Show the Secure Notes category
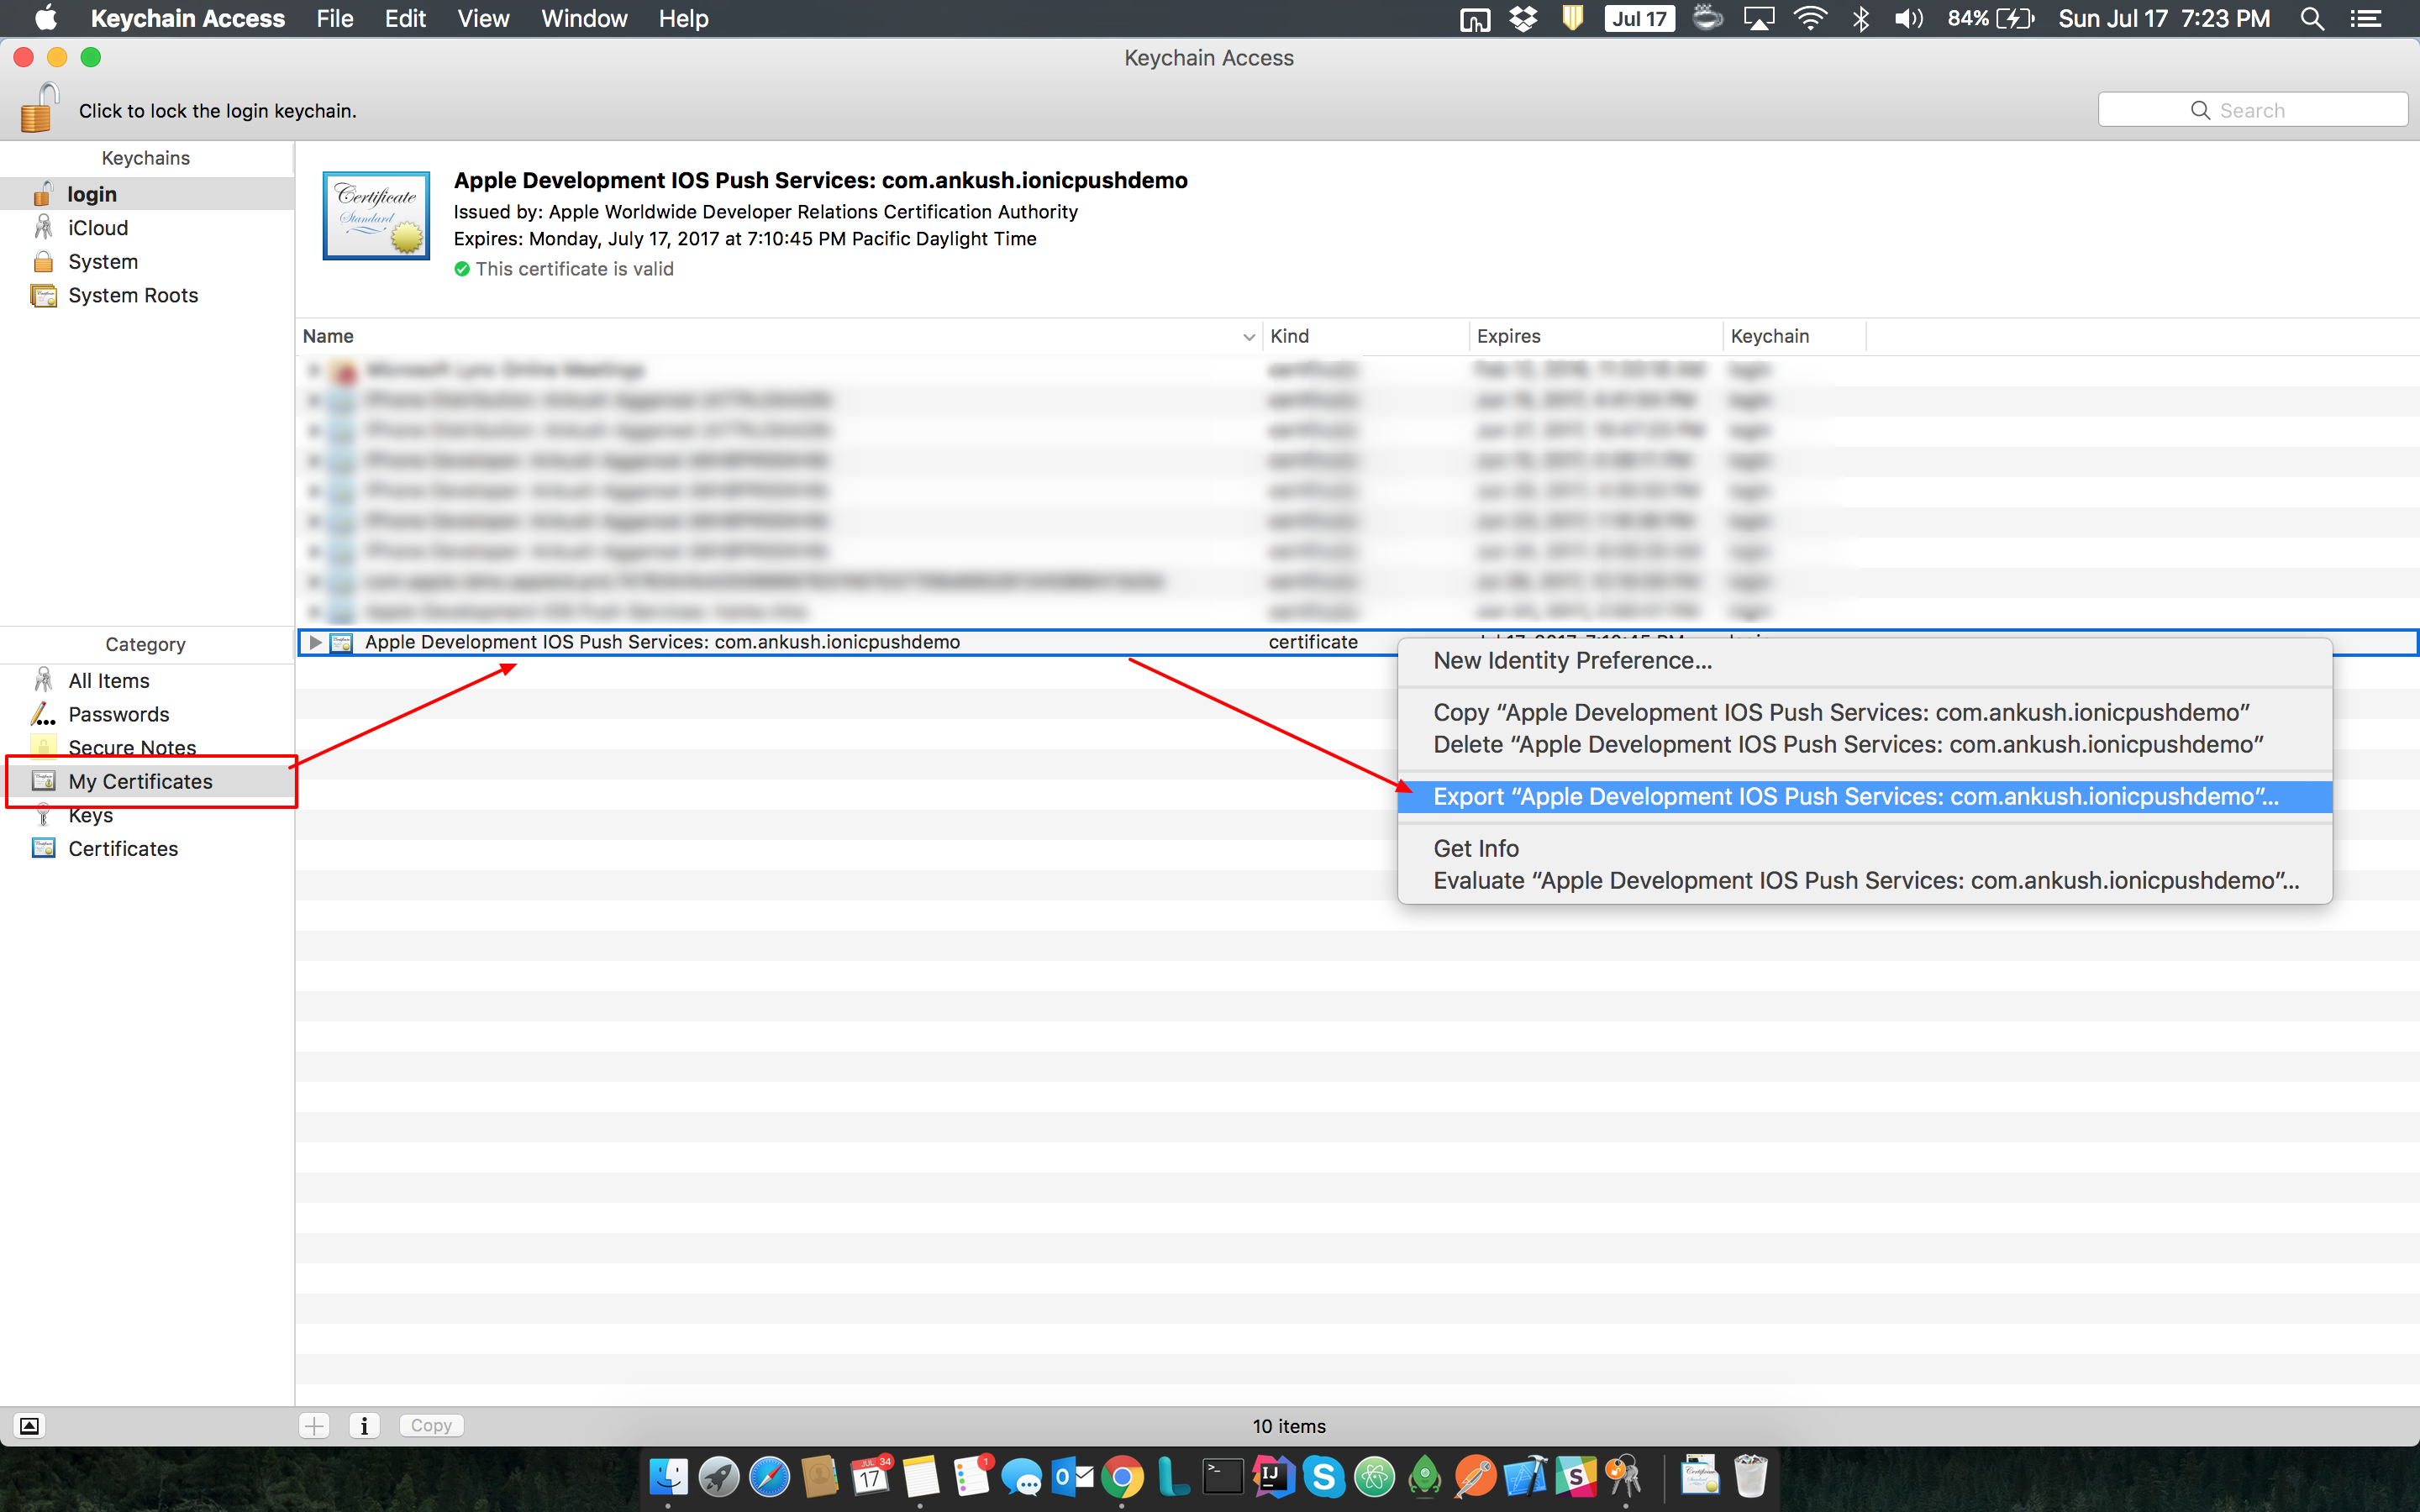The width and height of the screenshot is (2420, 1512). pyautogui.click(x=147, y=747)
